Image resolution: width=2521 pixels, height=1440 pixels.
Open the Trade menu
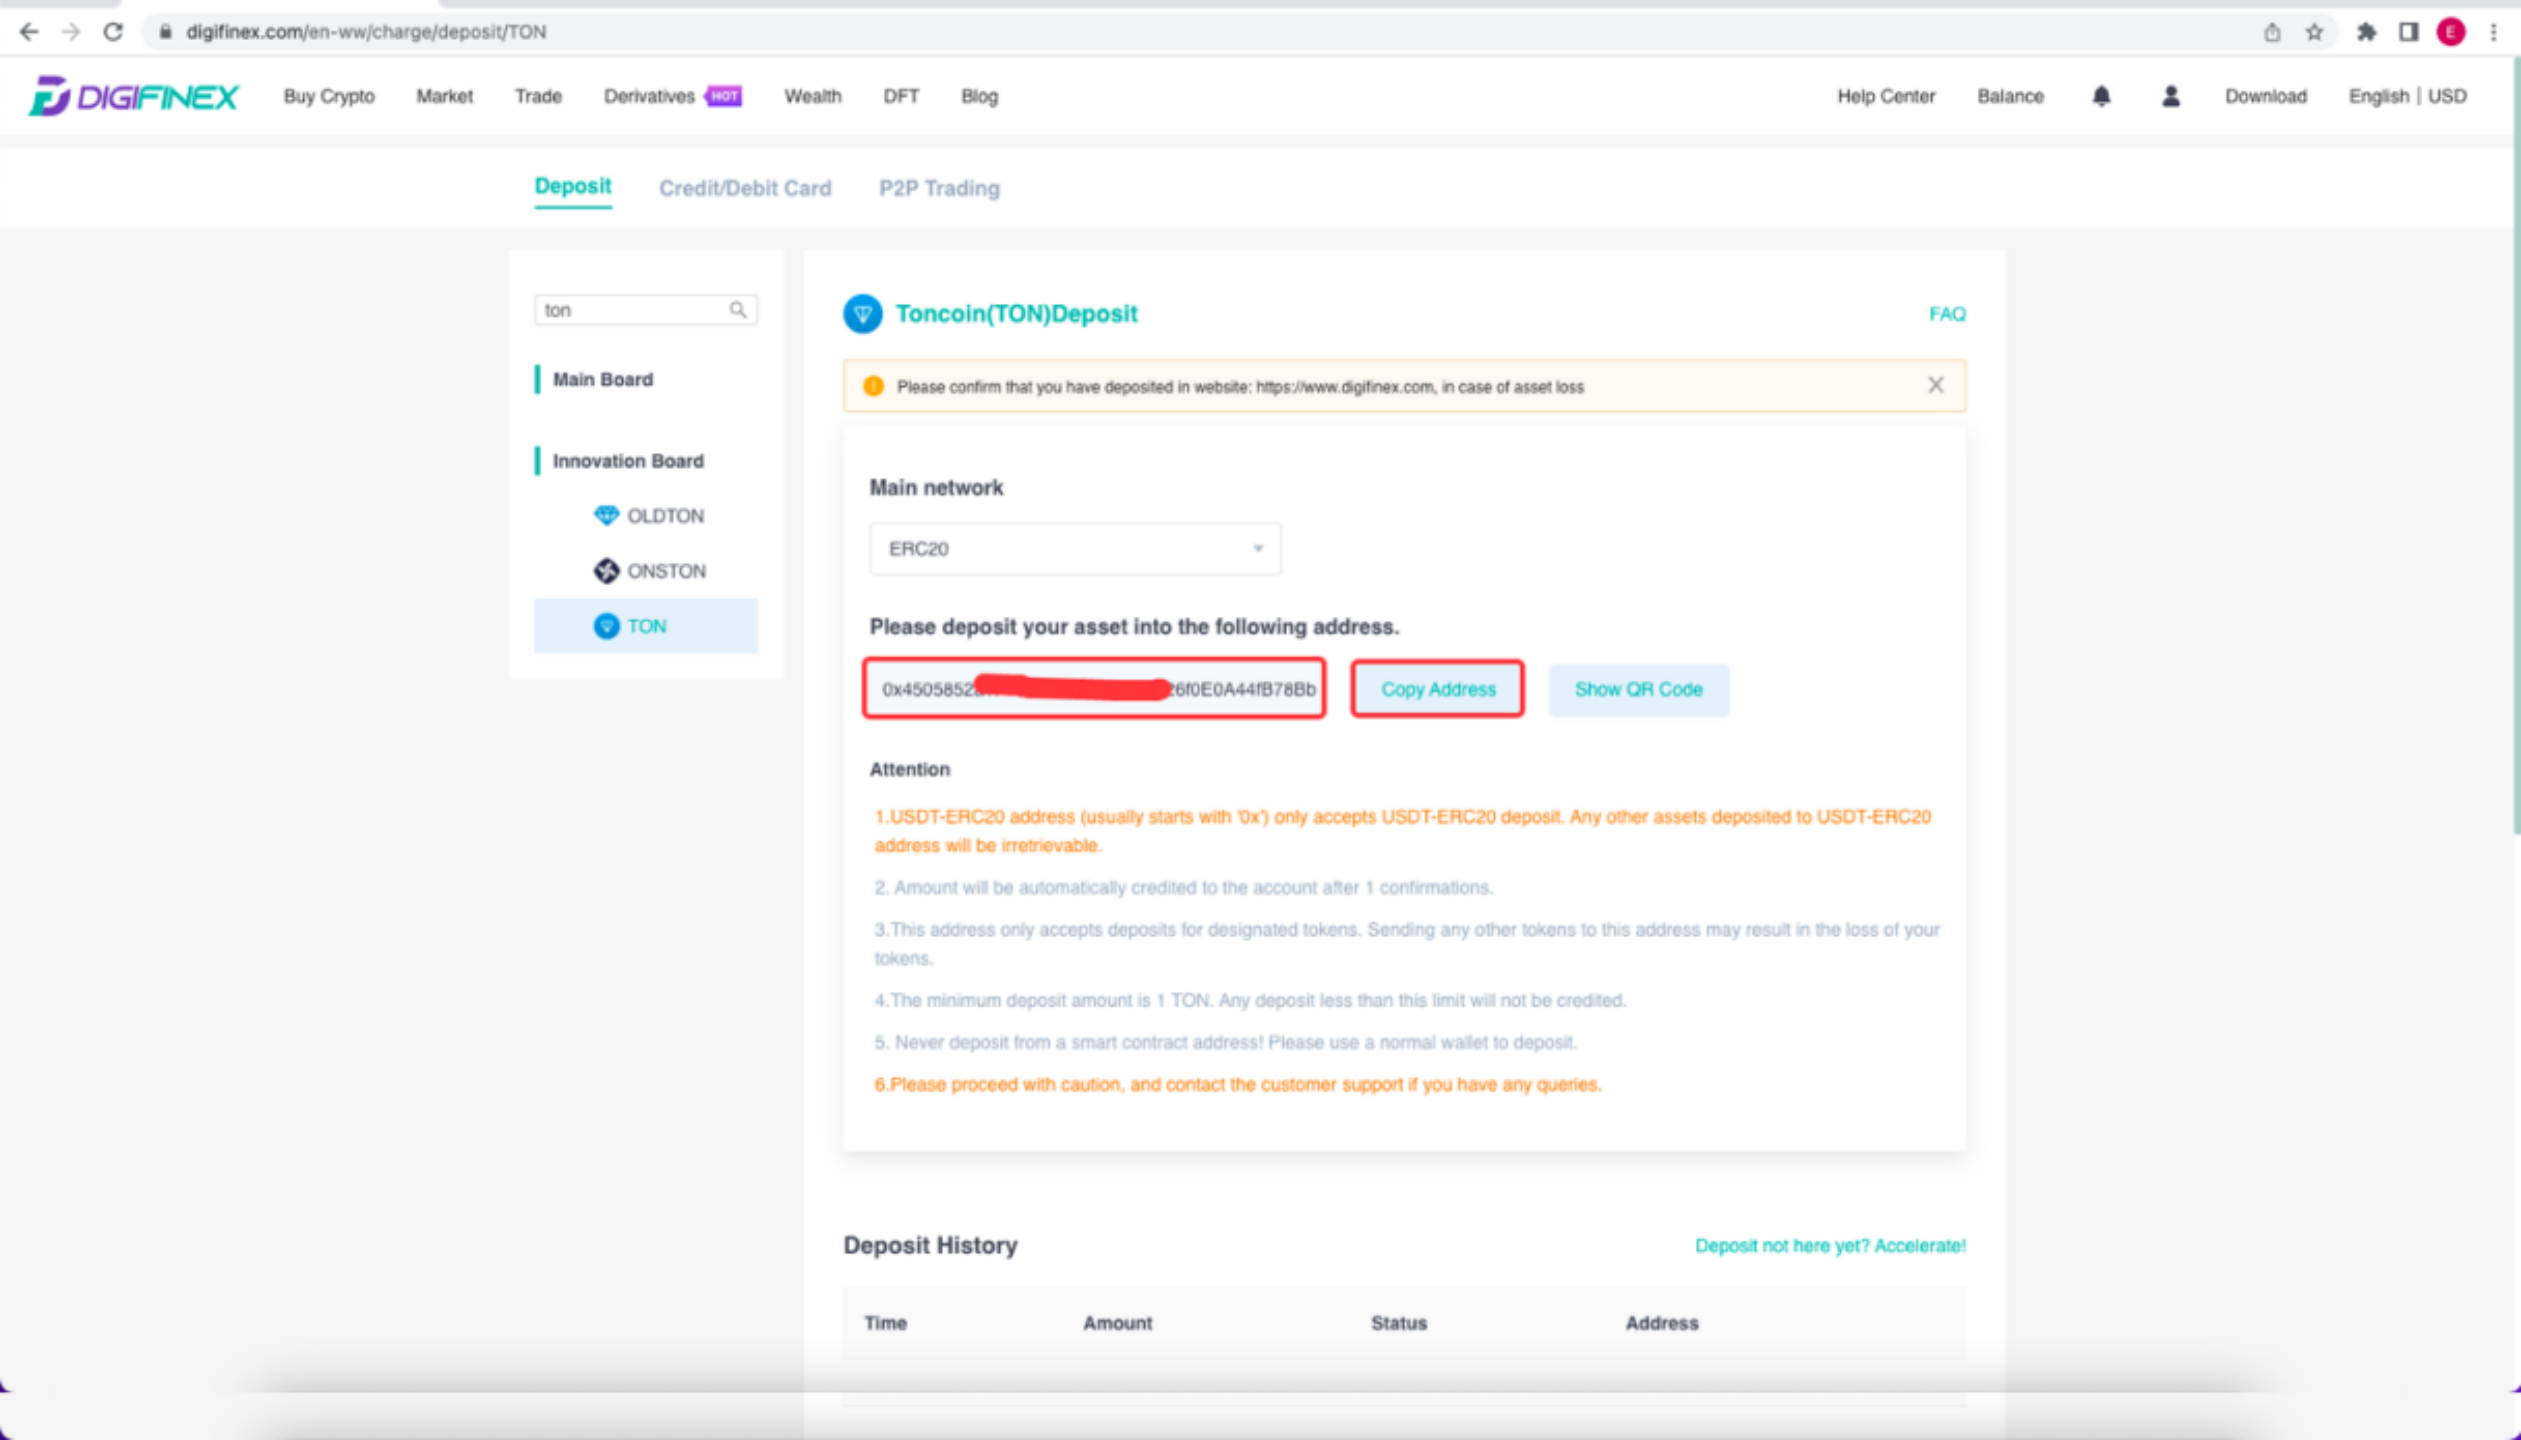click(x=538, y=96)
